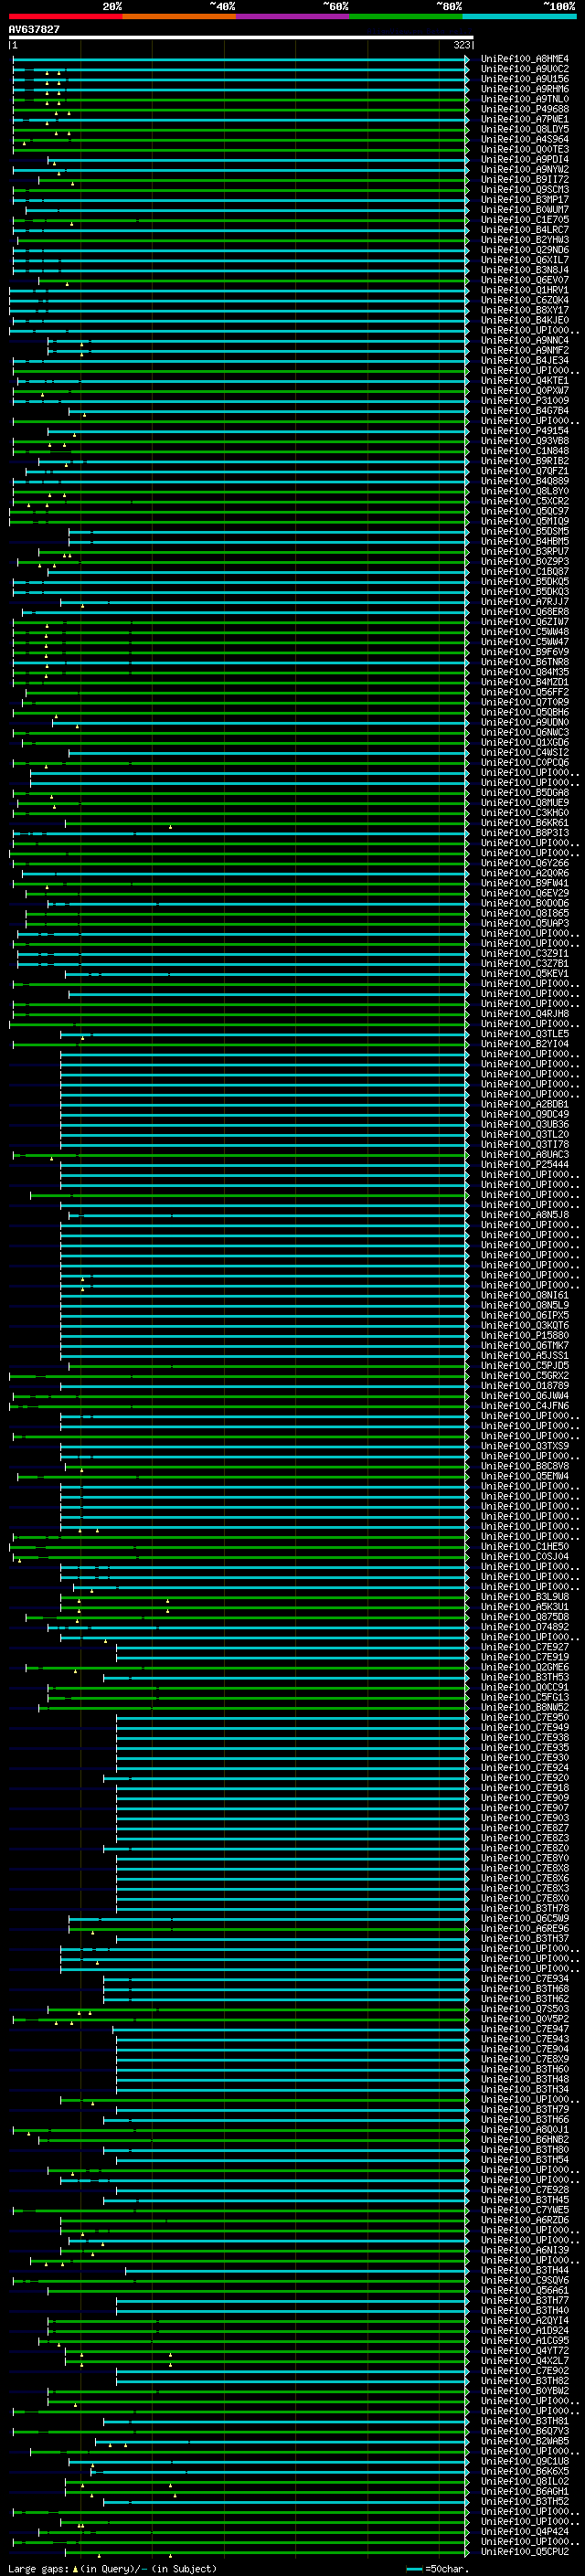Select hit label UniRef100_B8XY17
The height and width of the screenshot is (2576, 585).
click(x=525, y=310)
